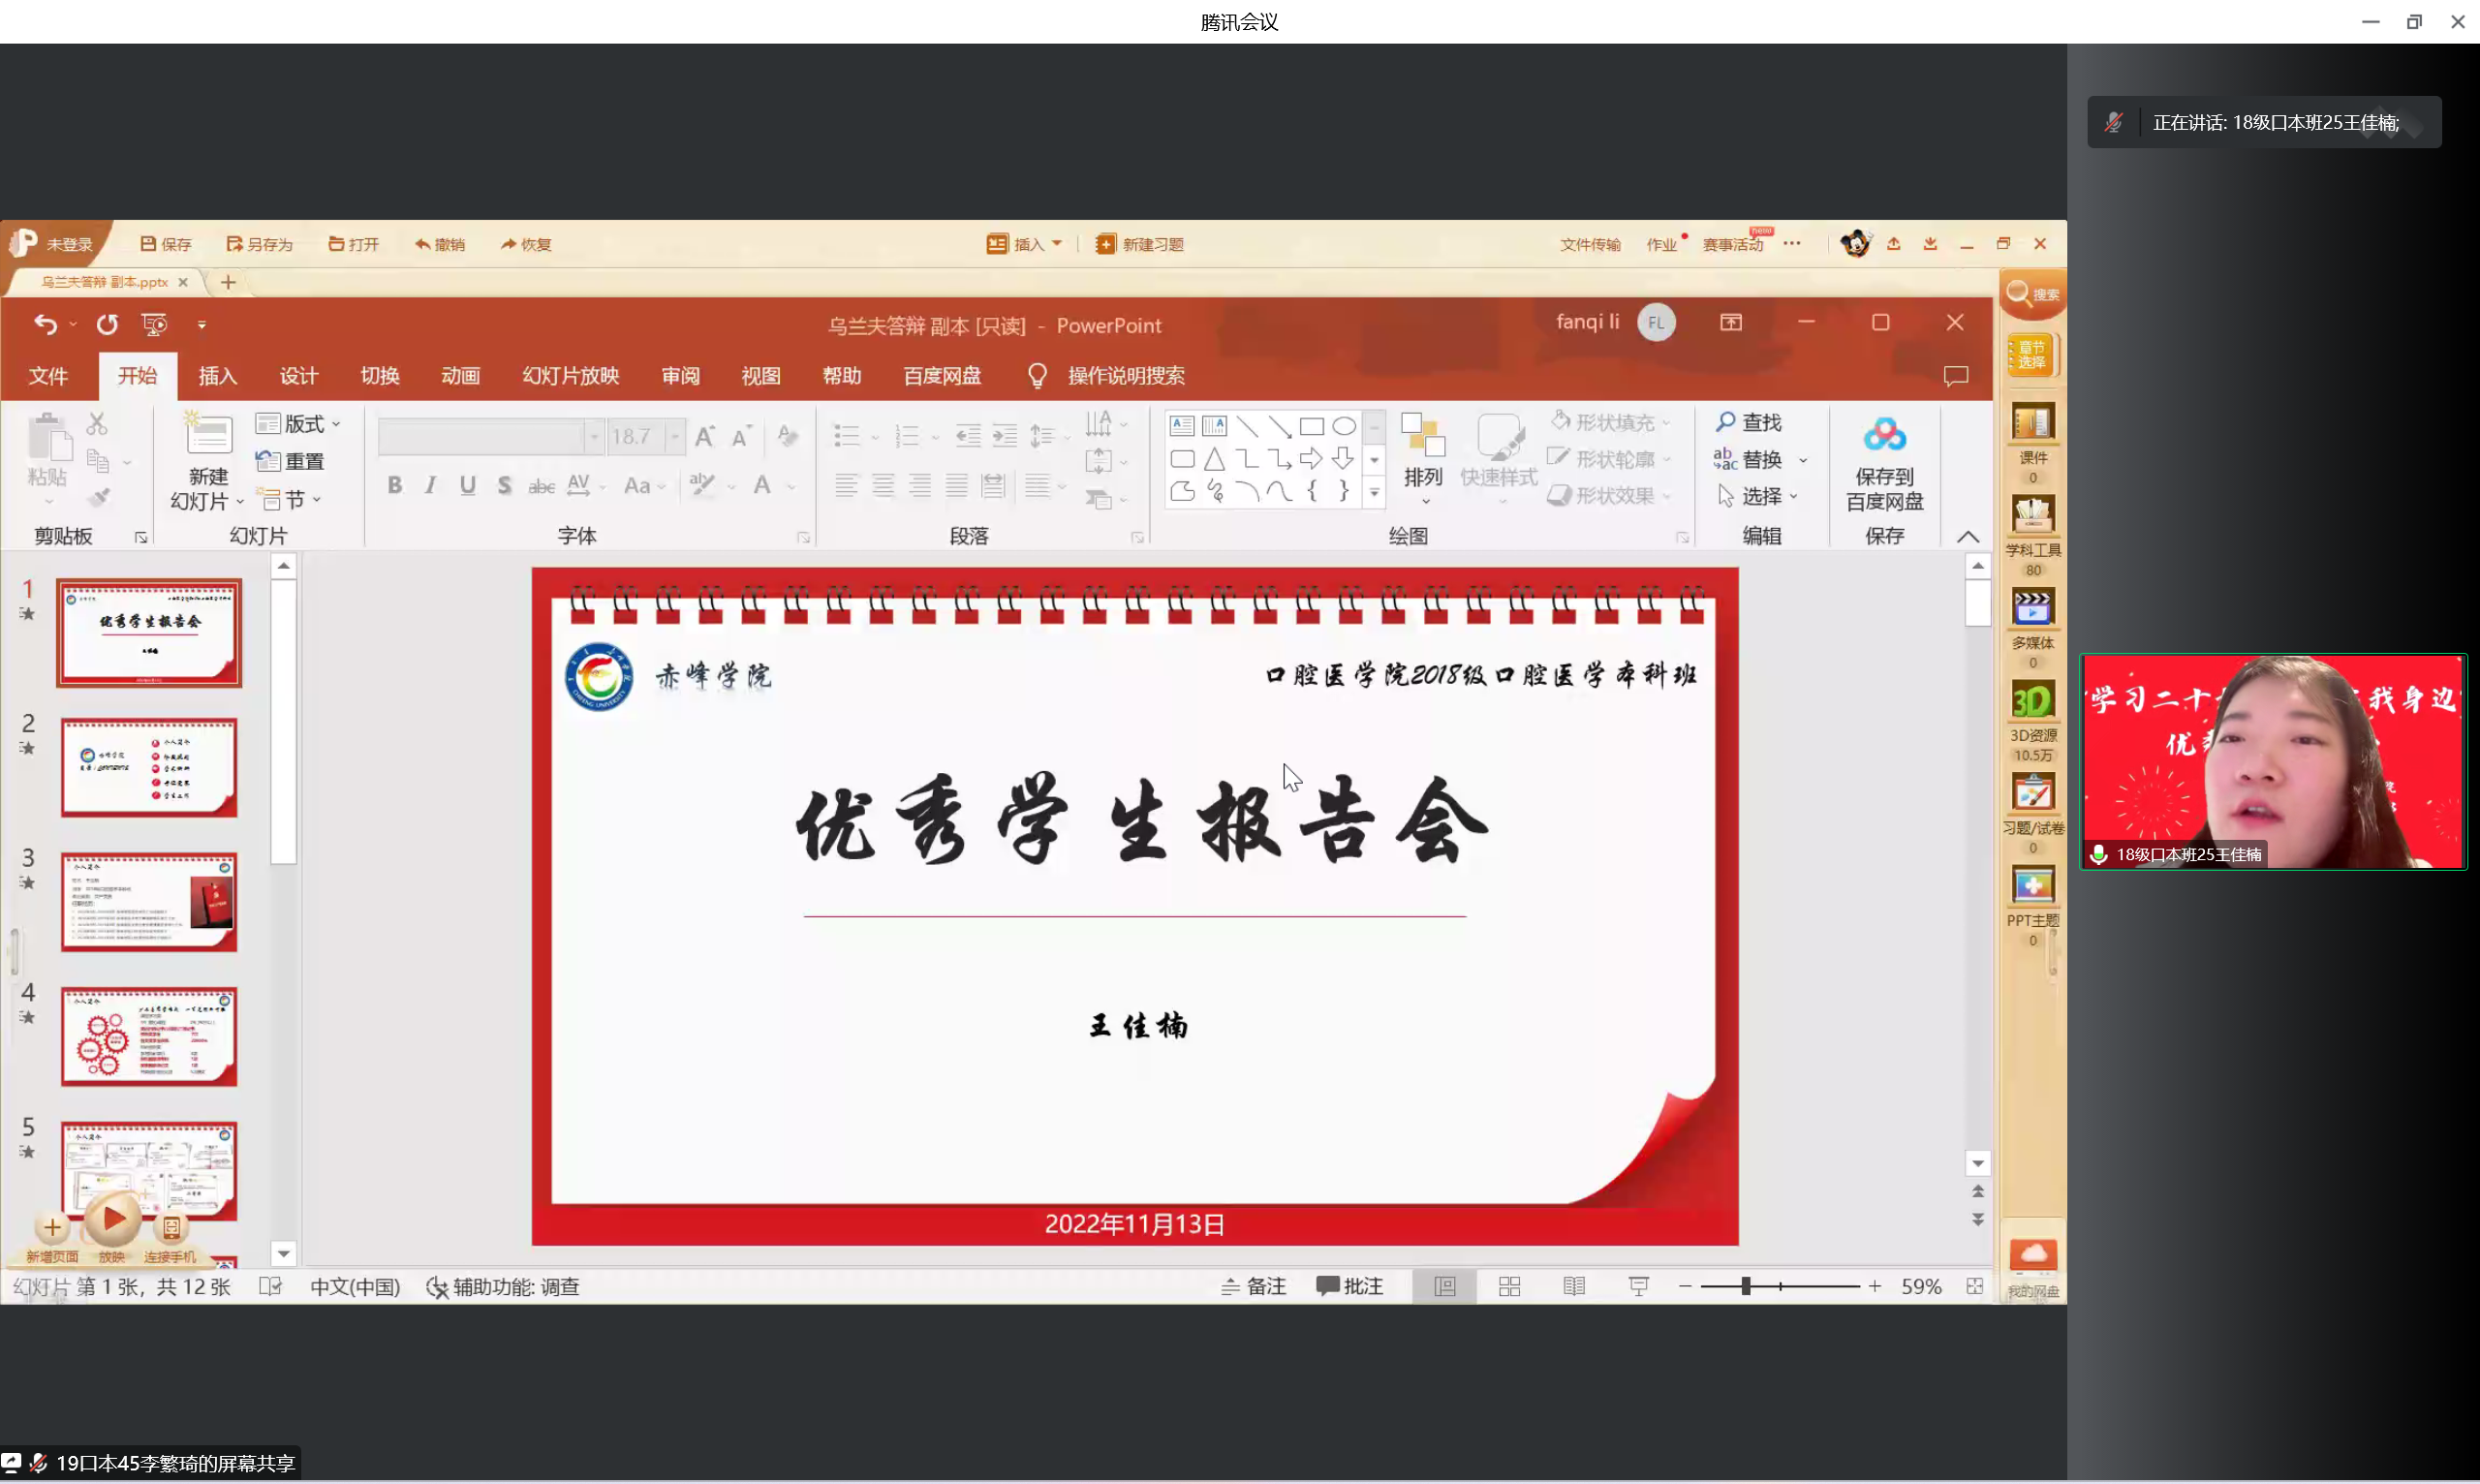Switch to the Slide Show ribbon tab
Viewport: 2480px width, 1484px height.
(570, 376)
